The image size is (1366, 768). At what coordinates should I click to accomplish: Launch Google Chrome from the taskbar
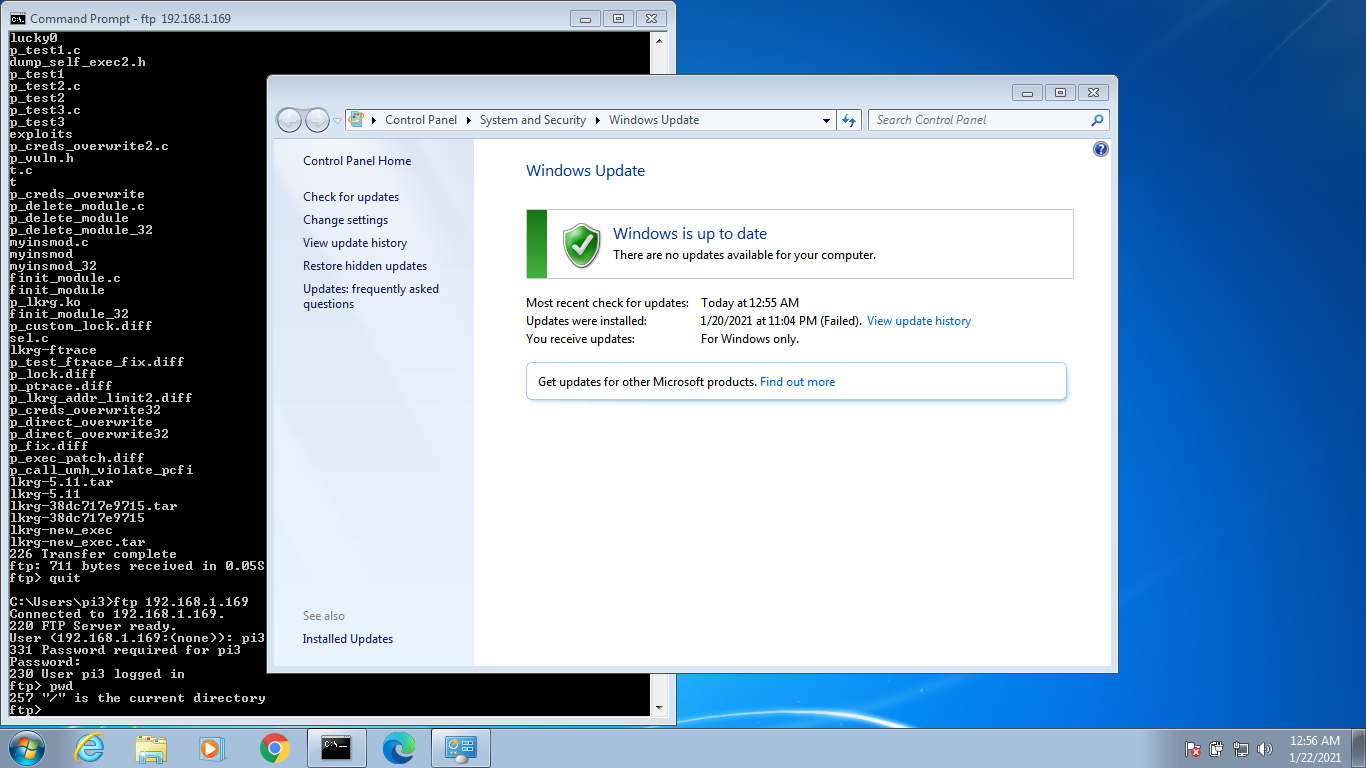pyautogui.click(x=275, y=748)
